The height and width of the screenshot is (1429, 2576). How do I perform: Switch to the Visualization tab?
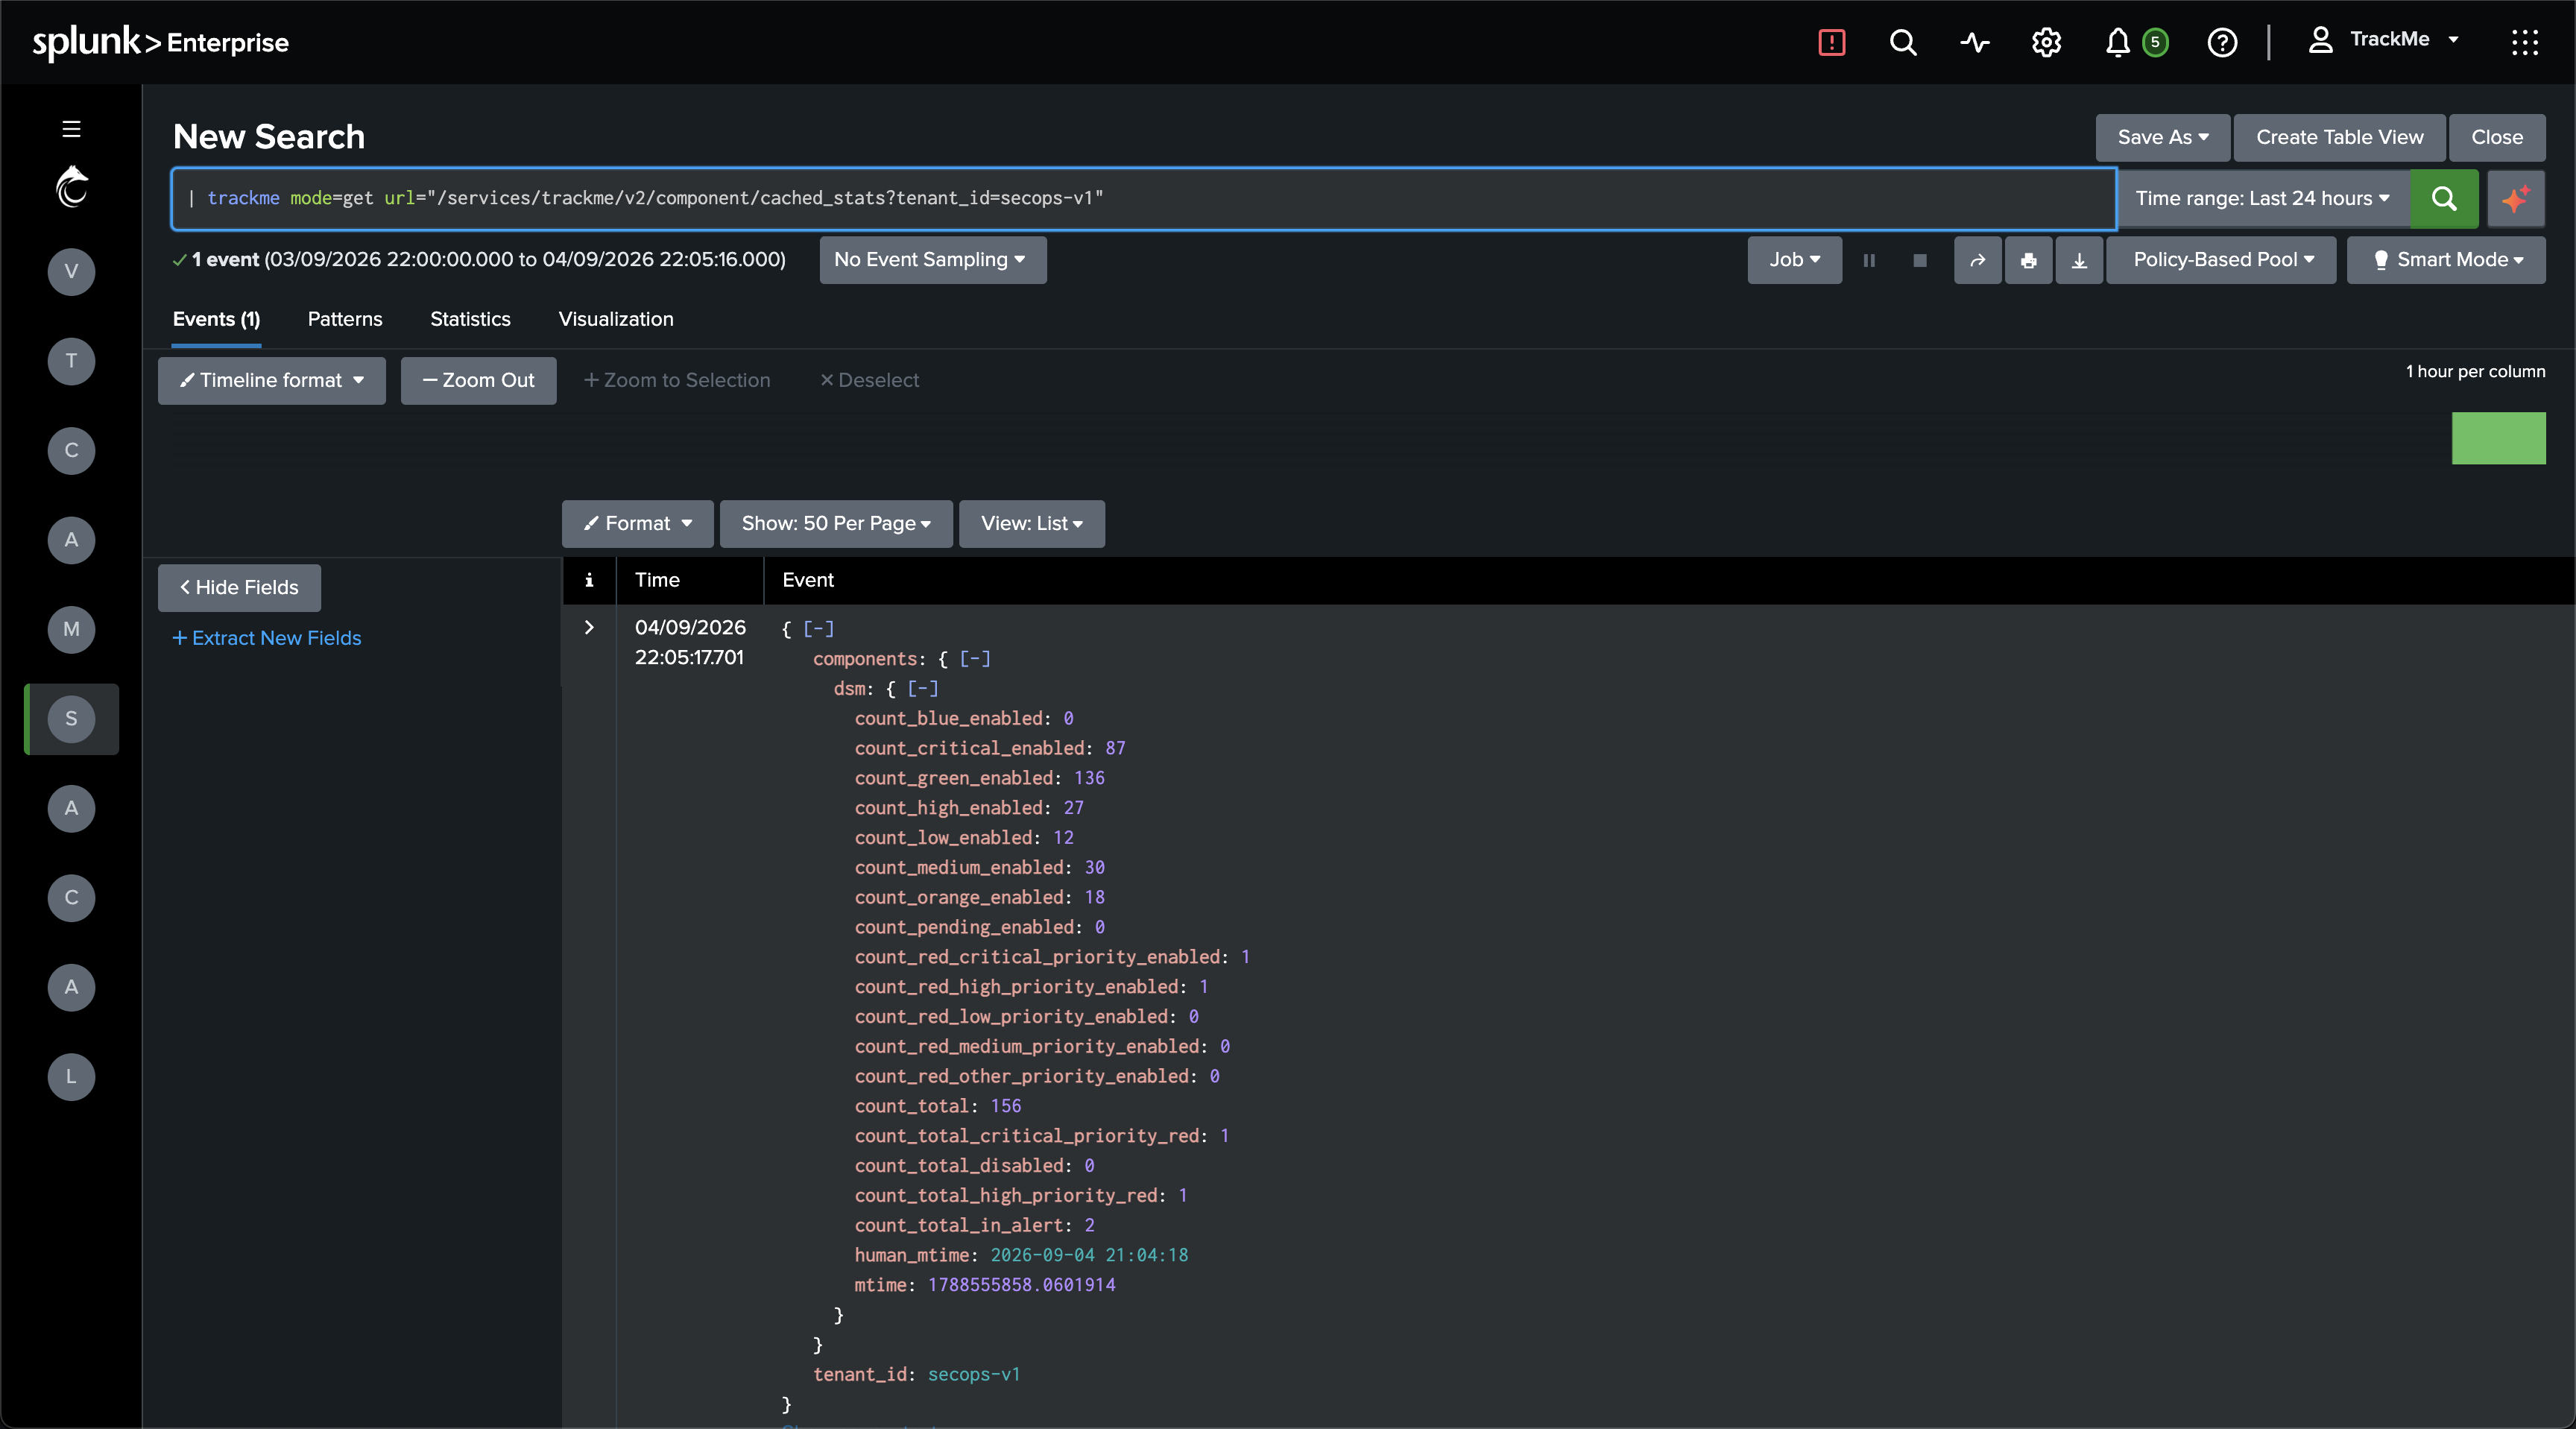click(616, 319)
